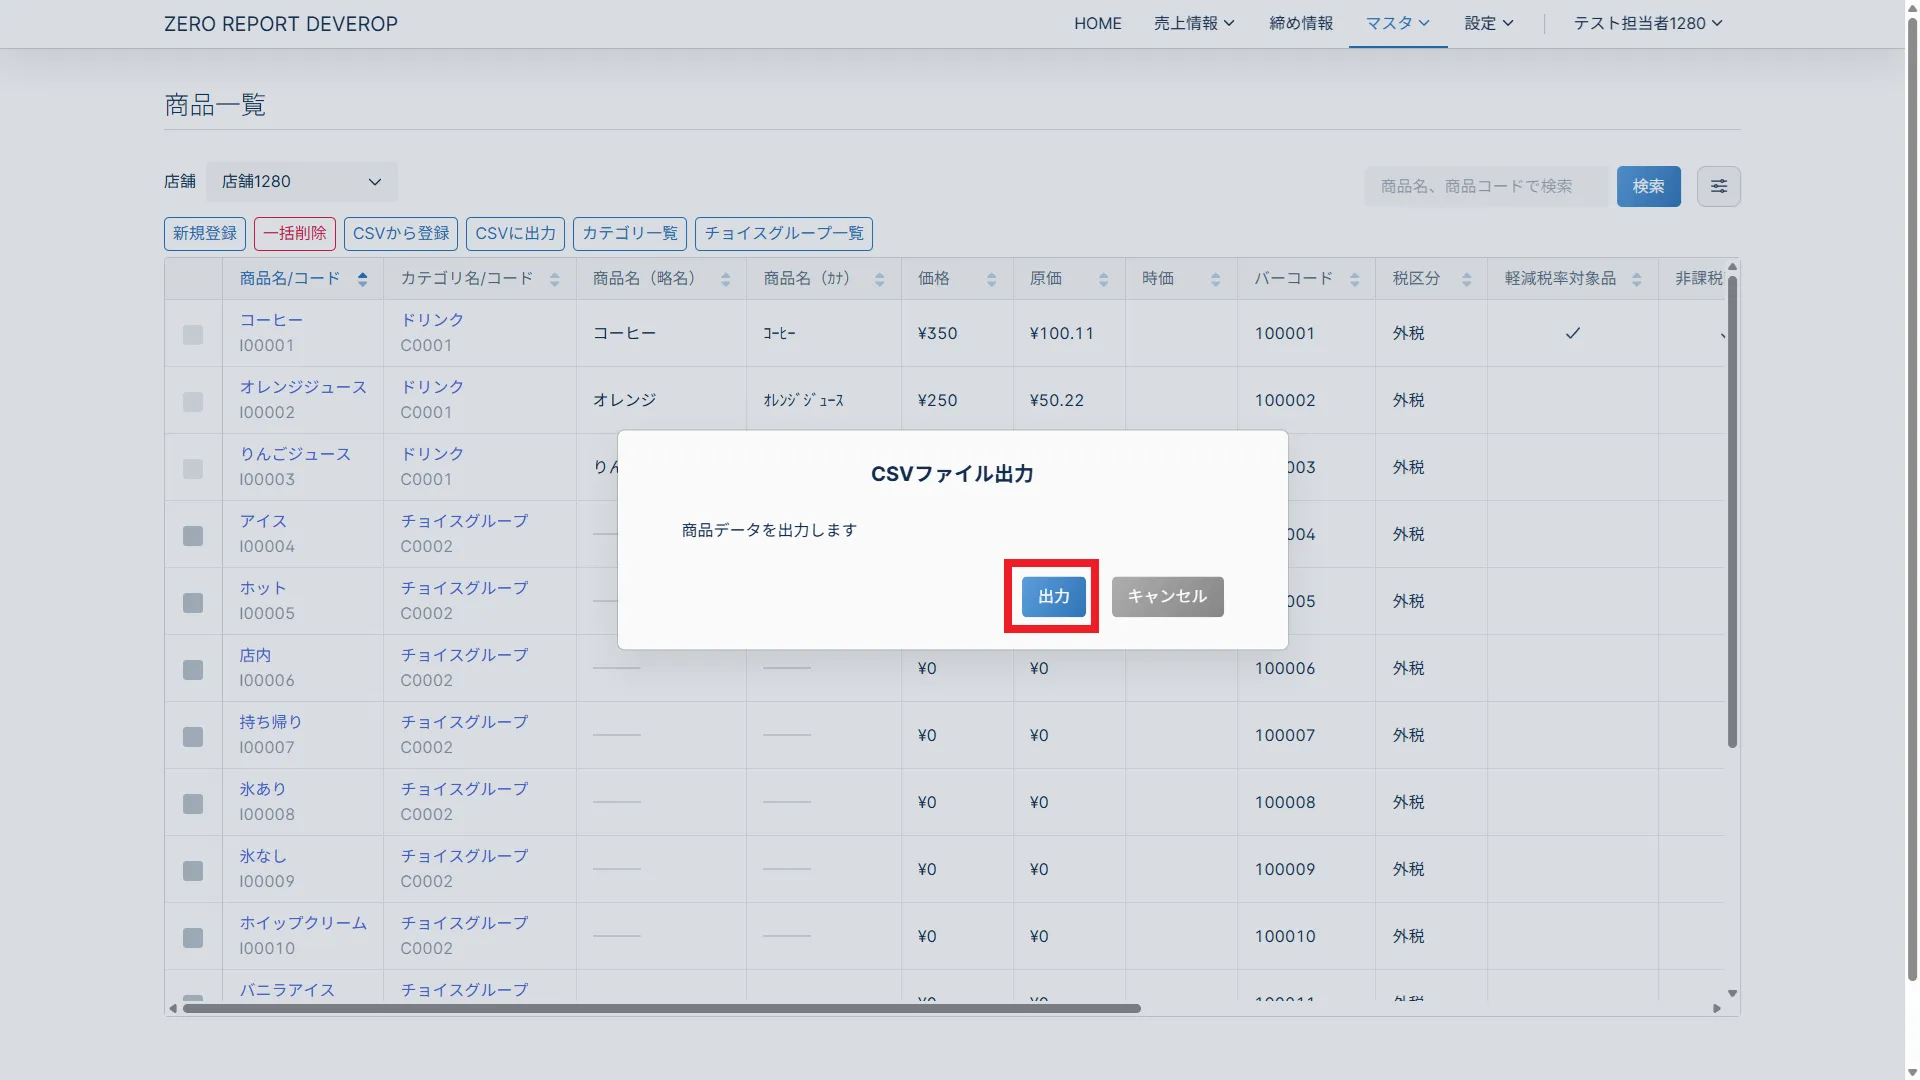Click the filter settings sliders icon

[1718, 186]
